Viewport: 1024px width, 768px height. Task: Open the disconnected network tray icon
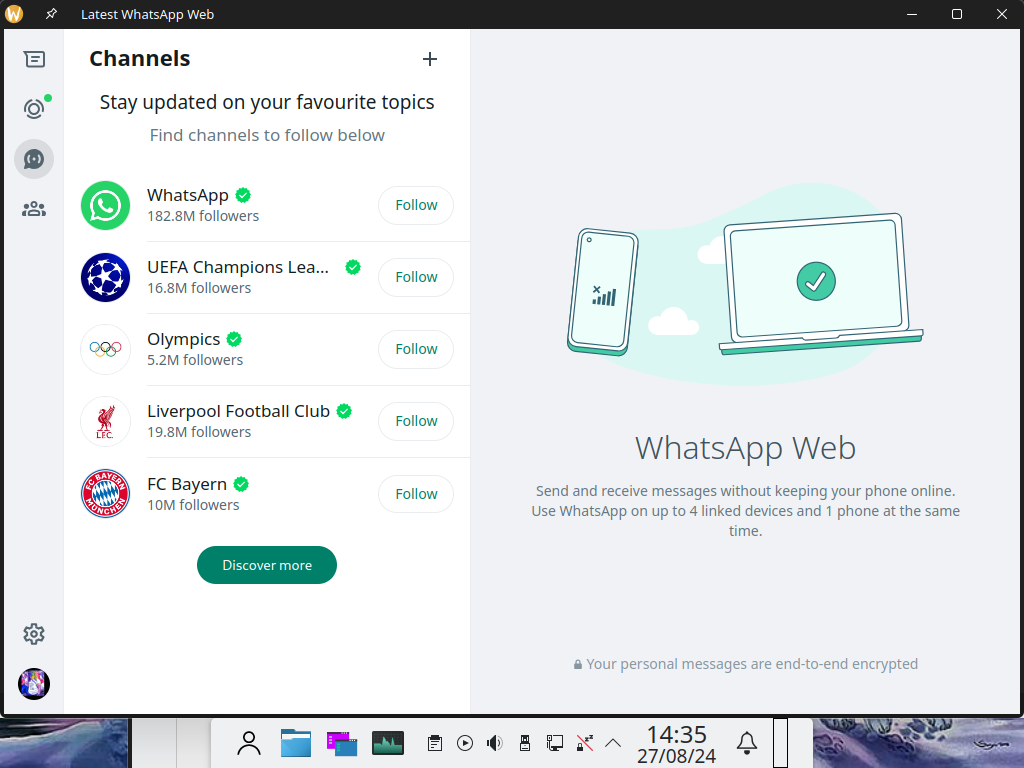point(584,743)
